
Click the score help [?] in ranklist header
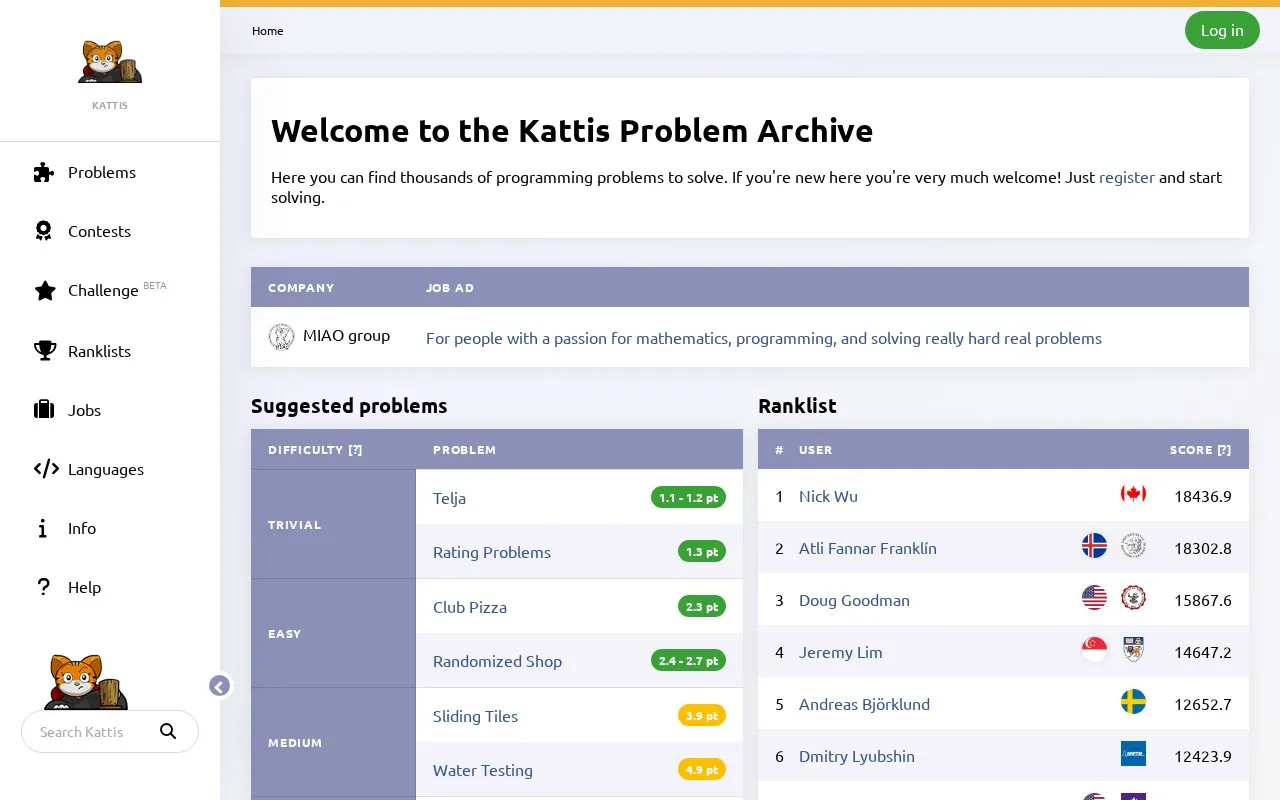1224,450
